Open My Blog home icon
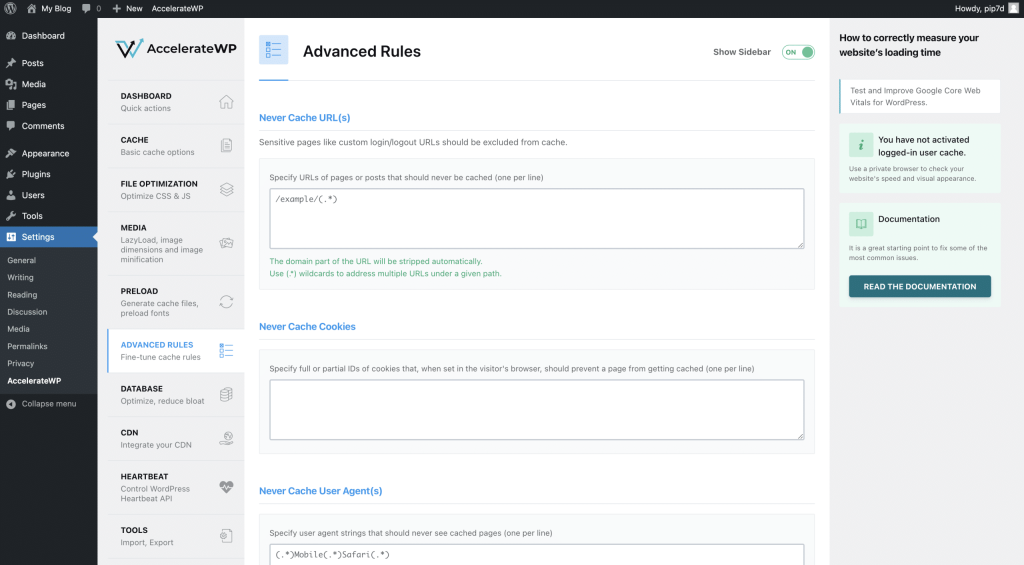Screen dimensions: 1024x565 click(31, 8)
